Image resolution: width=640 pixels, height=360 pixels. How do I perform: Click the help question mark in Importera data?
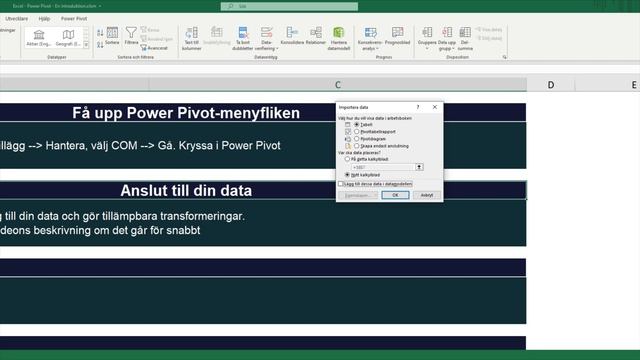[x=418, y=107]
